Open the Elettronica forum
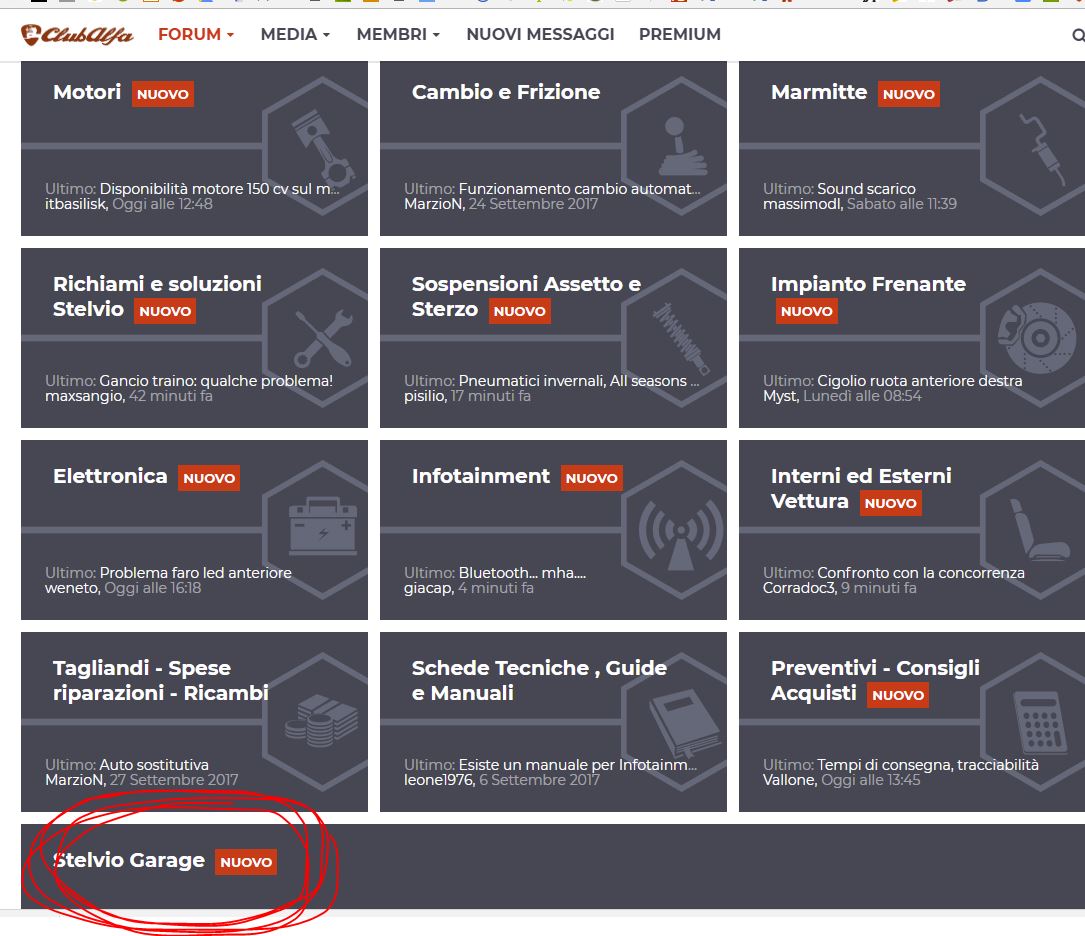Screen dimensions: 1085x936 click(110, 476)
